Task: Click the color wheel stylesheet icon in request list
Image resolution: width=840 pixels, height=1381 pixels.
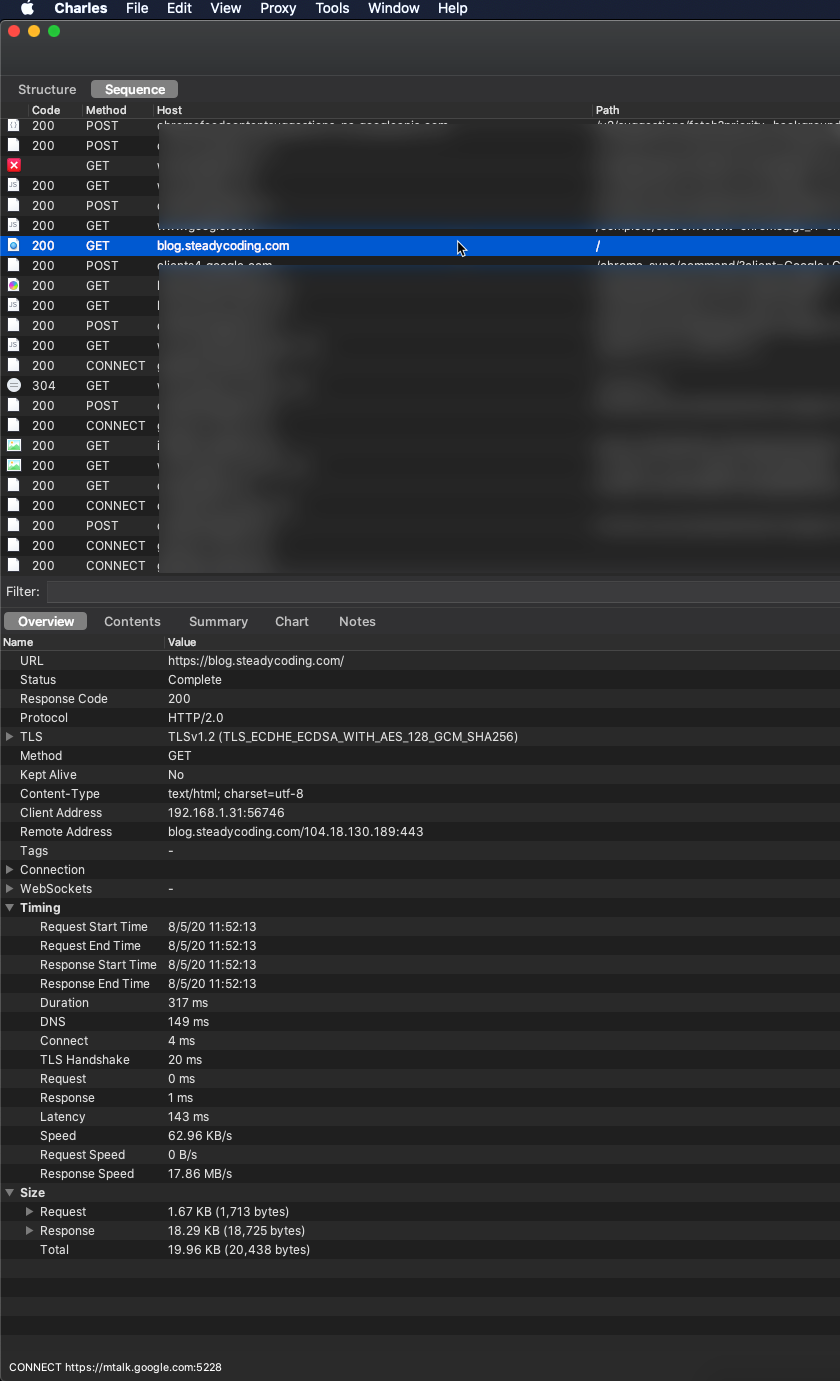Action: [x=14, y=285]
